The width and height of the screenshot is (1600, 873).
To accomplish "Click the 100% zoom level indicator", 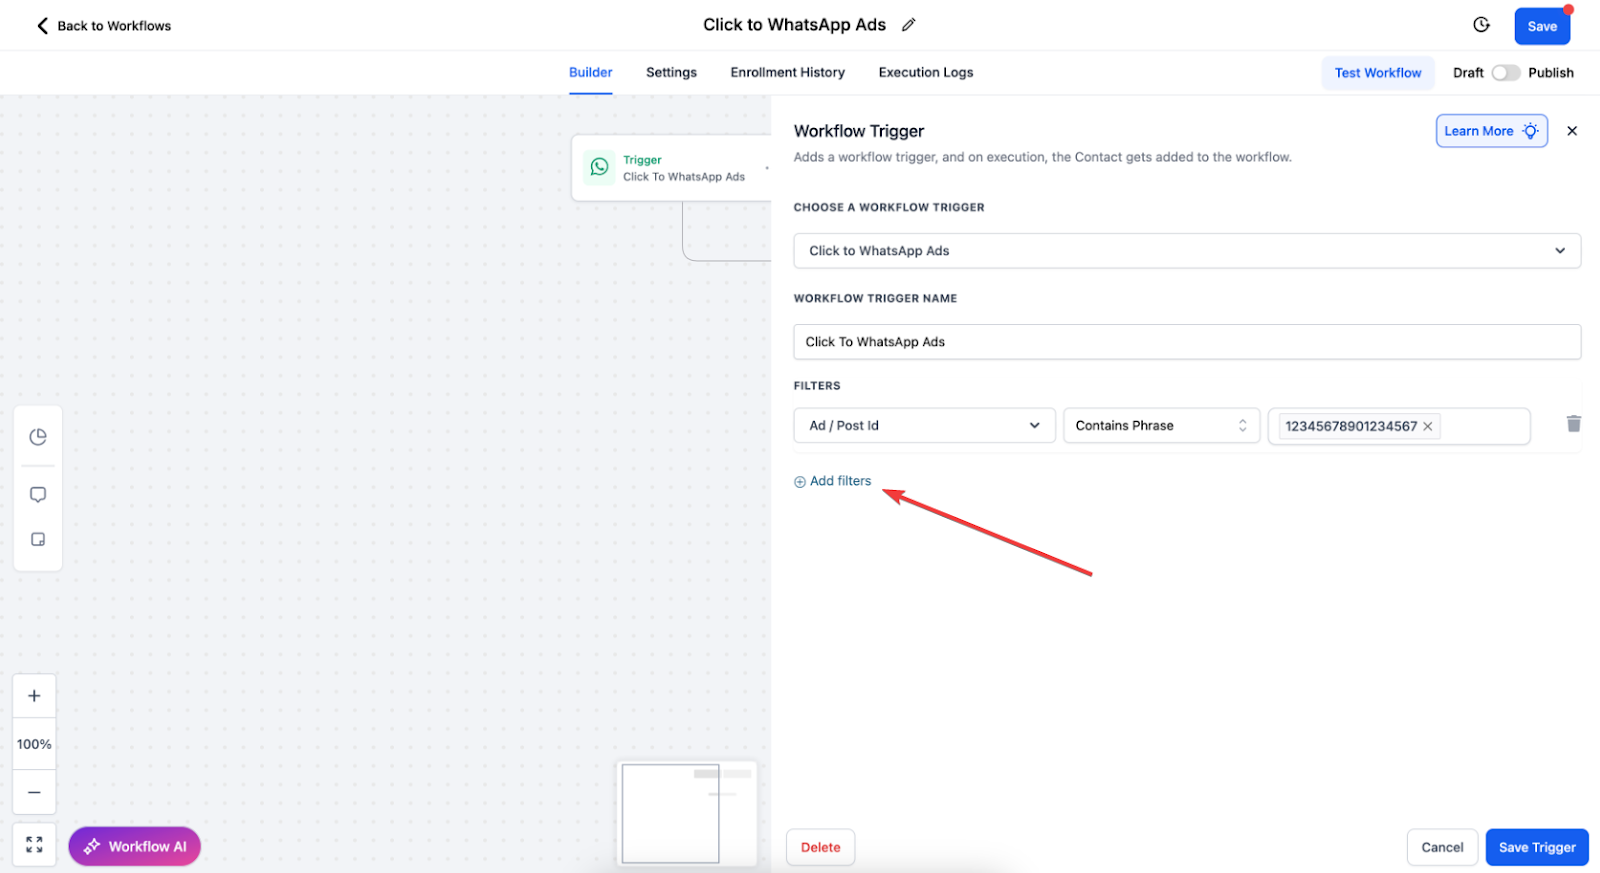I will pos(34,744).
